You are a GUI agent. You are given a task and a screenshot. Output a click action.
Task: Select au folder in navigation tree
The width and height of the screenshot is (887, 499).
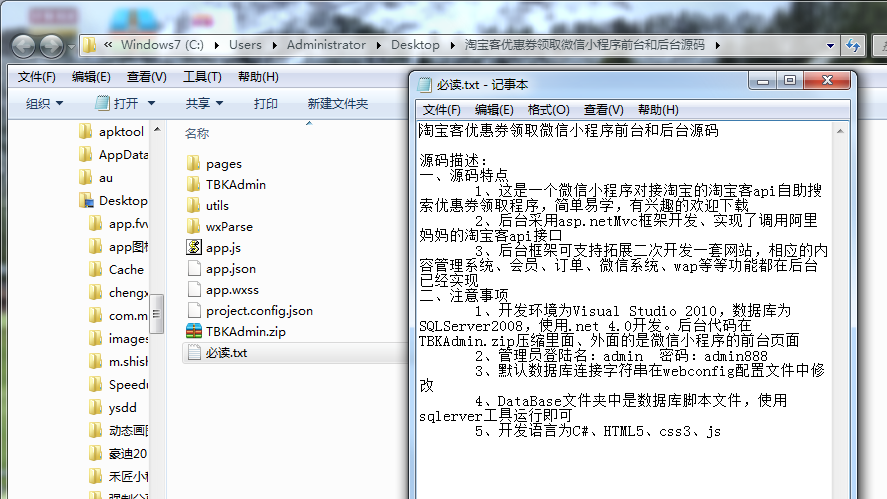pyautogui.click(x=96, y=178)
